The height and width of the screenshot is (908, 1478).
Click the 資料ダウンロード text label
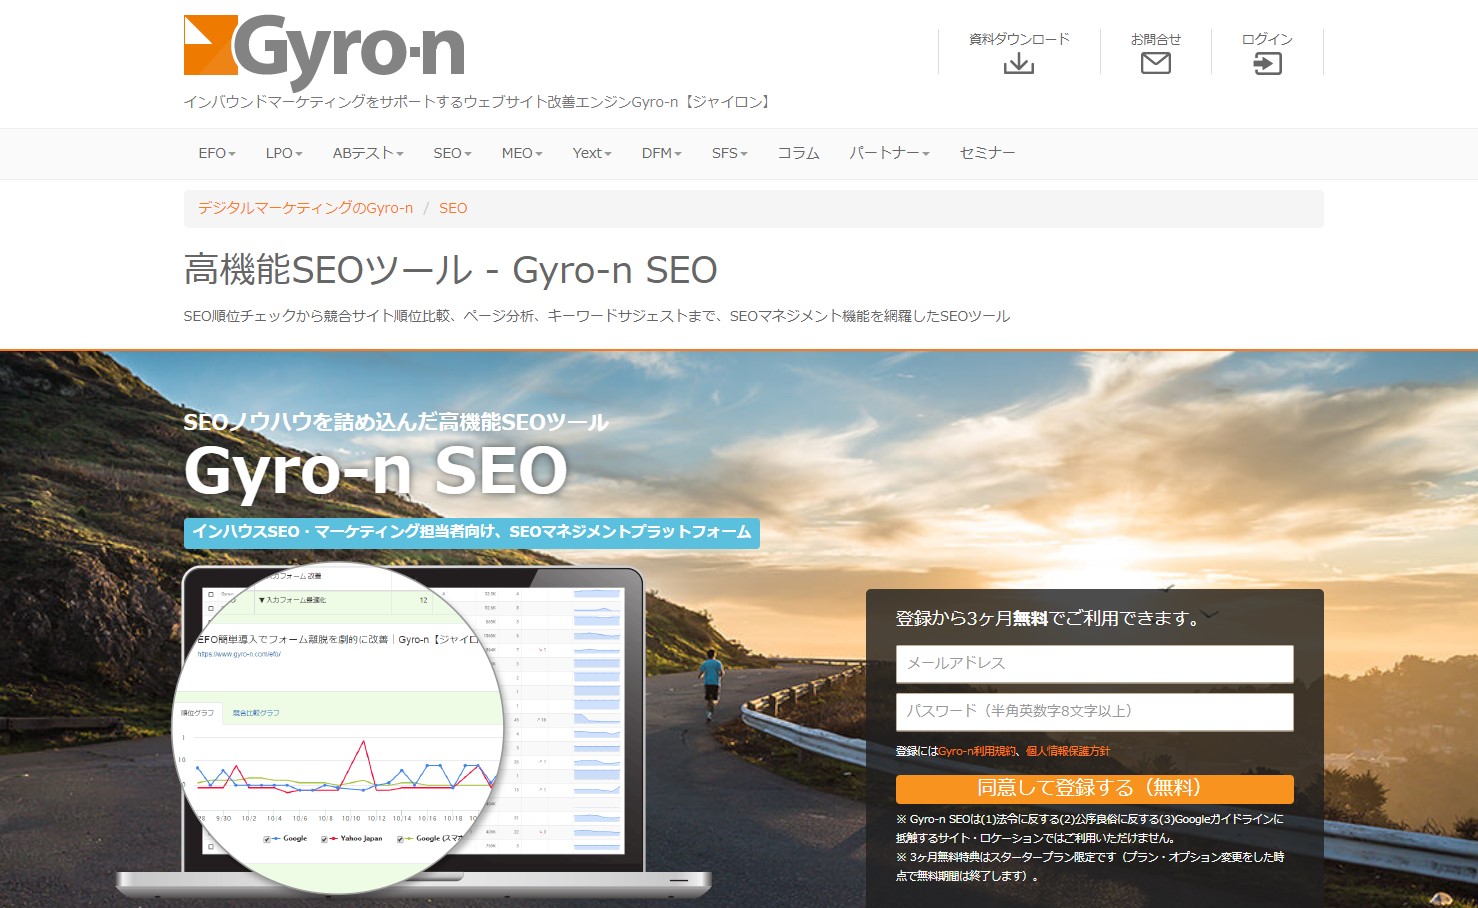1019,39
